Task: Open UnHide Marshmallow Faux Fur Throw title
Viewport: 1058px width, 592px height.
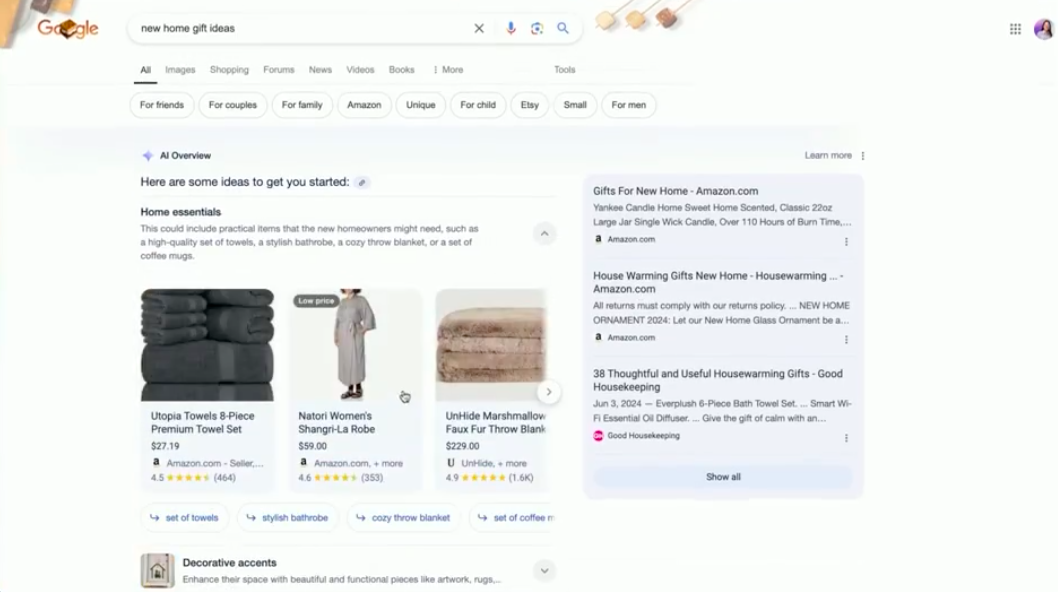Action: (x=495, y=423)
